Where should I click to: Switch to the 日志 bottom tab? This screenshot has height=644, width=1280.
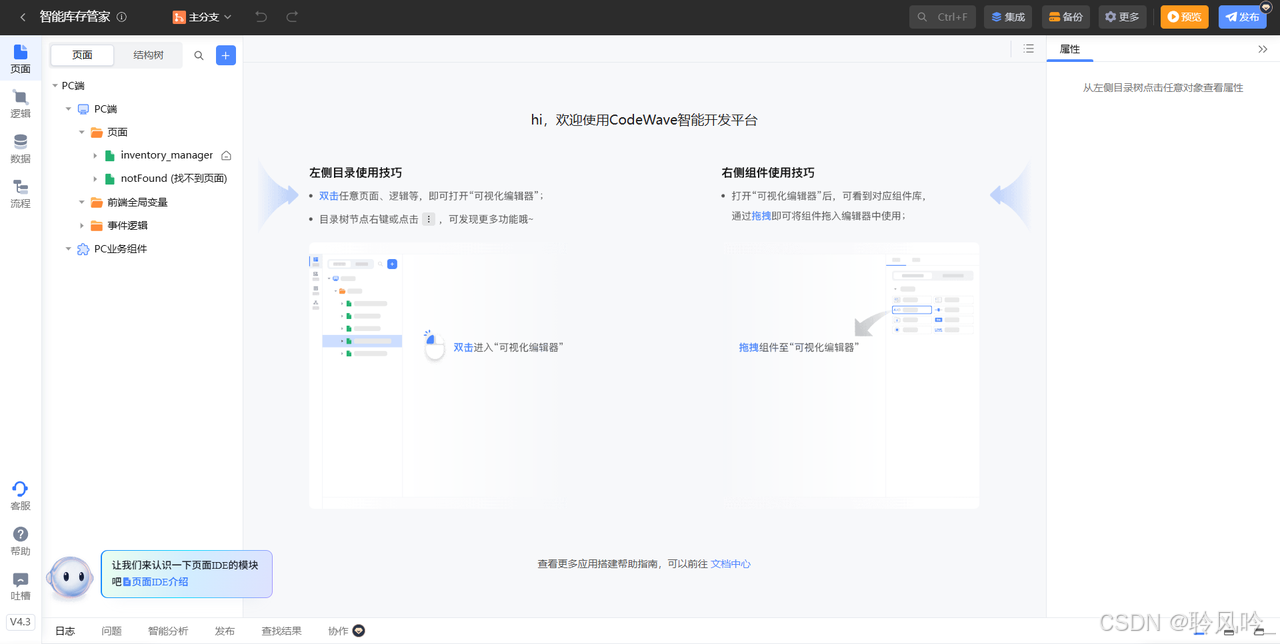point(65,631)
